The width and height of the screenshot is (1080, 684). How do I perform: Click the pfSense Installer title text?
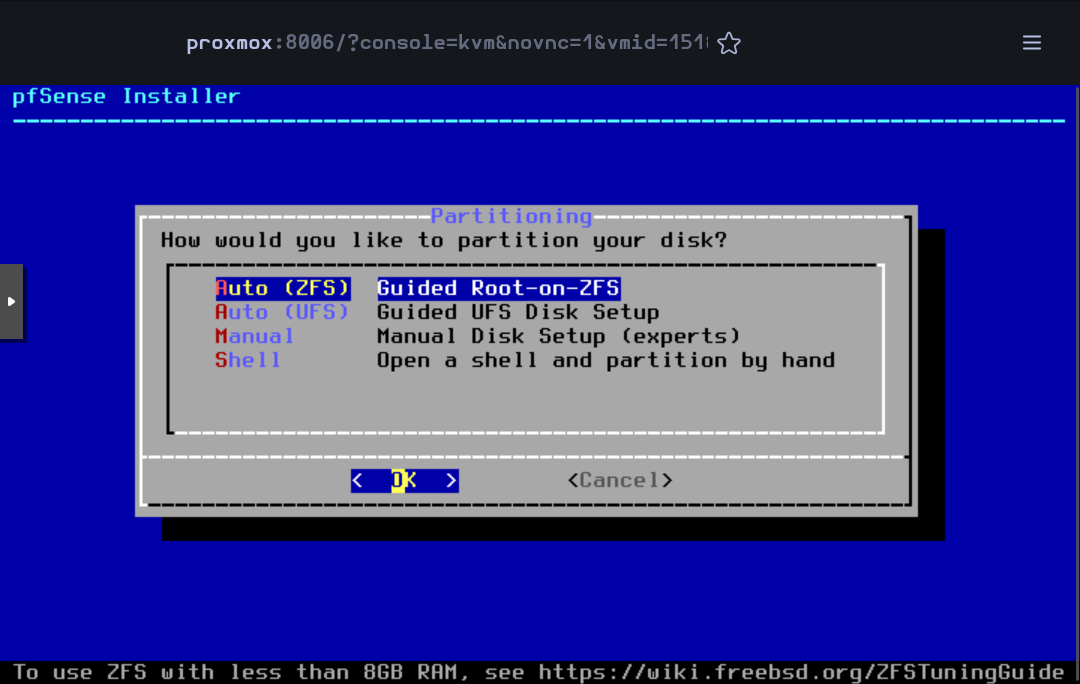126,96
